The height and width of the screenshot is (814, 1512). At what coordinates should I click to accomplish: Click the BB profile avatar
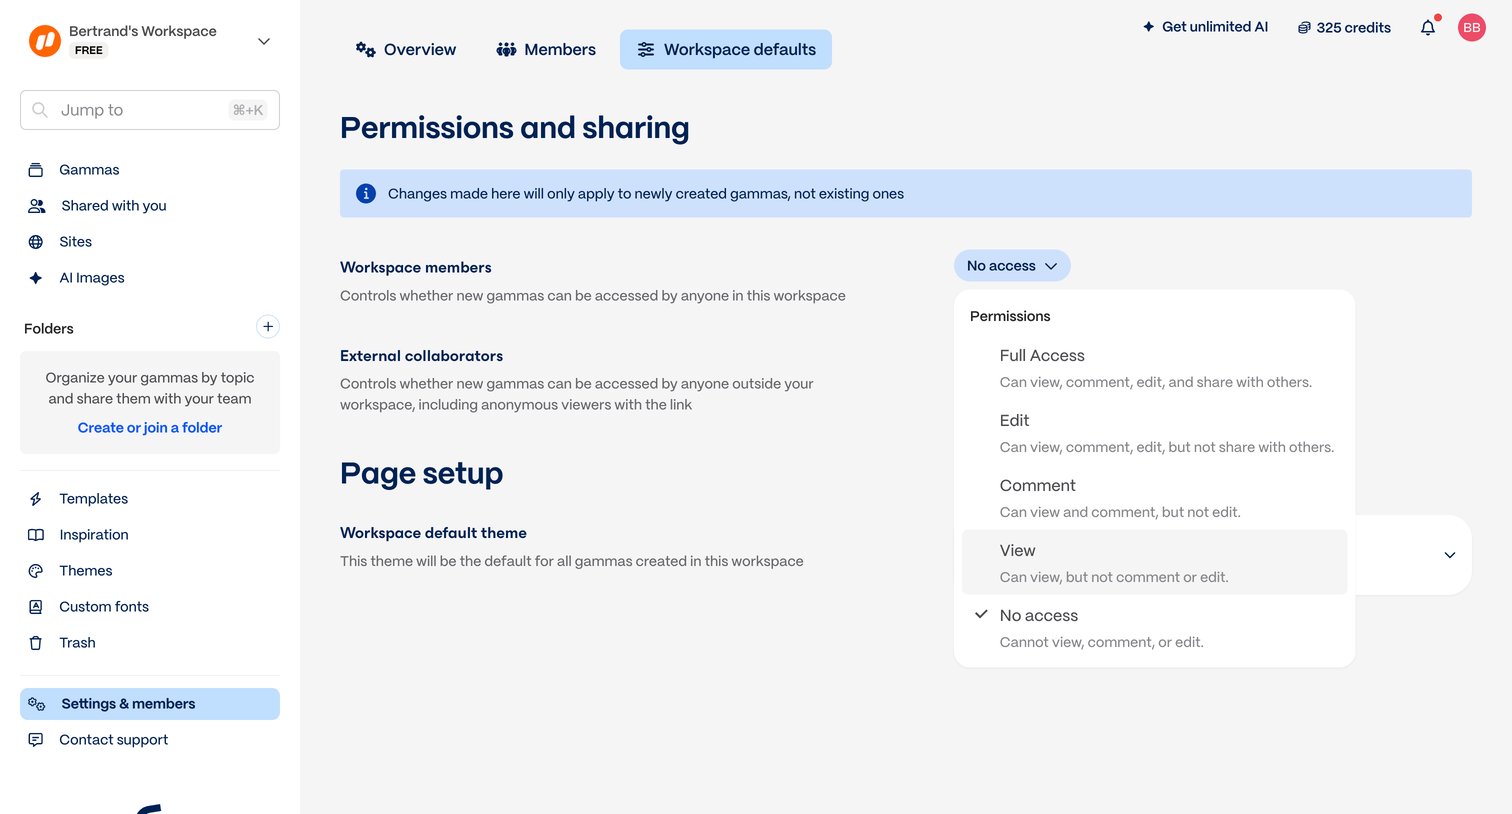(1471, 28)
